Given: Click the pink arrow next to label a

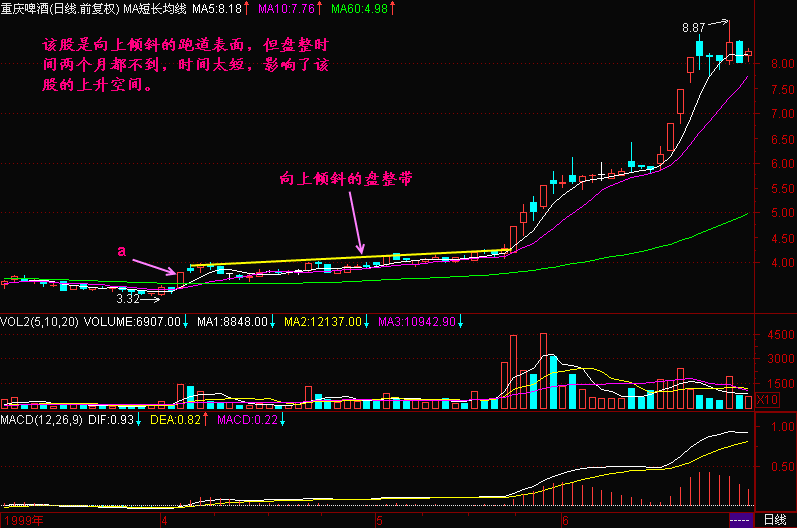Looking at the screenshot, I should [x=157, y=265].
